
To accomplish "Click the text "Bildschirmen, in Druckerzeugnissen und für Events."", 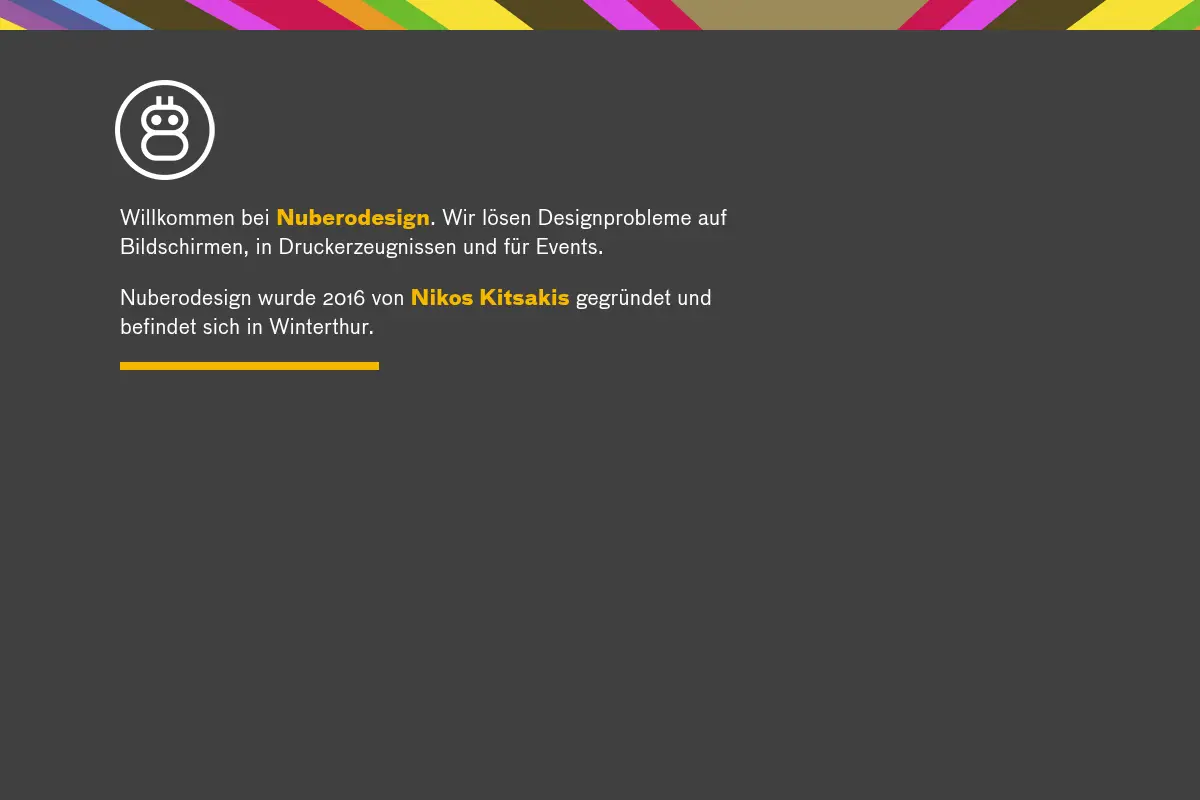I will point(362,247).
